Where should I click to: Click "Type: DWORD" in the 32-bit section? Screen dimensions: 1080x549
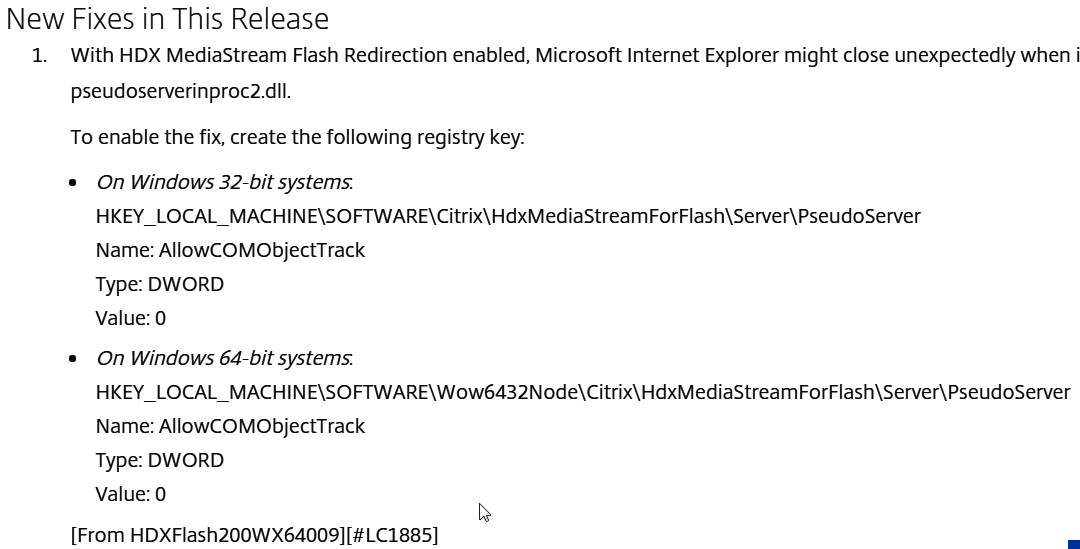click(x=160, y=284)
